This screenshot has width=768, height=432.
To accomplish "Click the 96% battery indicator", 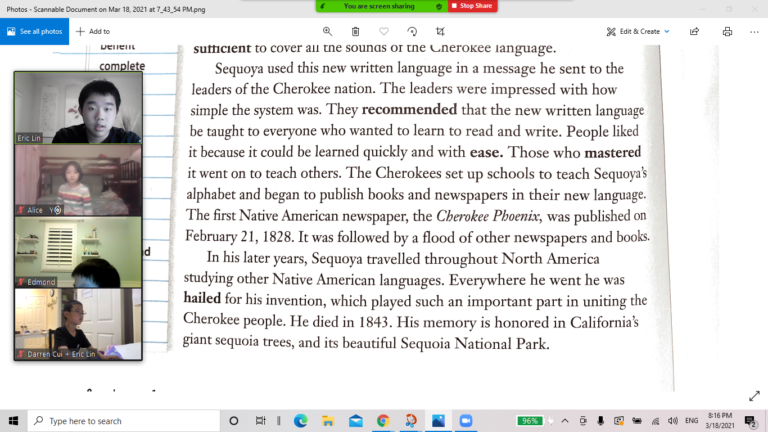I will (x=529, y=421).
